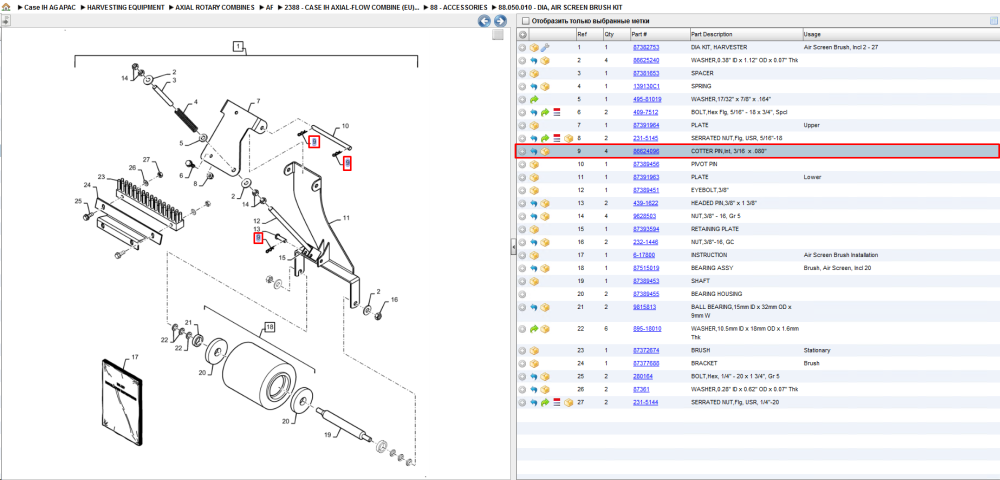Click the blue arrow icon on COTTER PIN row
This screenshot has width=1000, height=480.
534,151
